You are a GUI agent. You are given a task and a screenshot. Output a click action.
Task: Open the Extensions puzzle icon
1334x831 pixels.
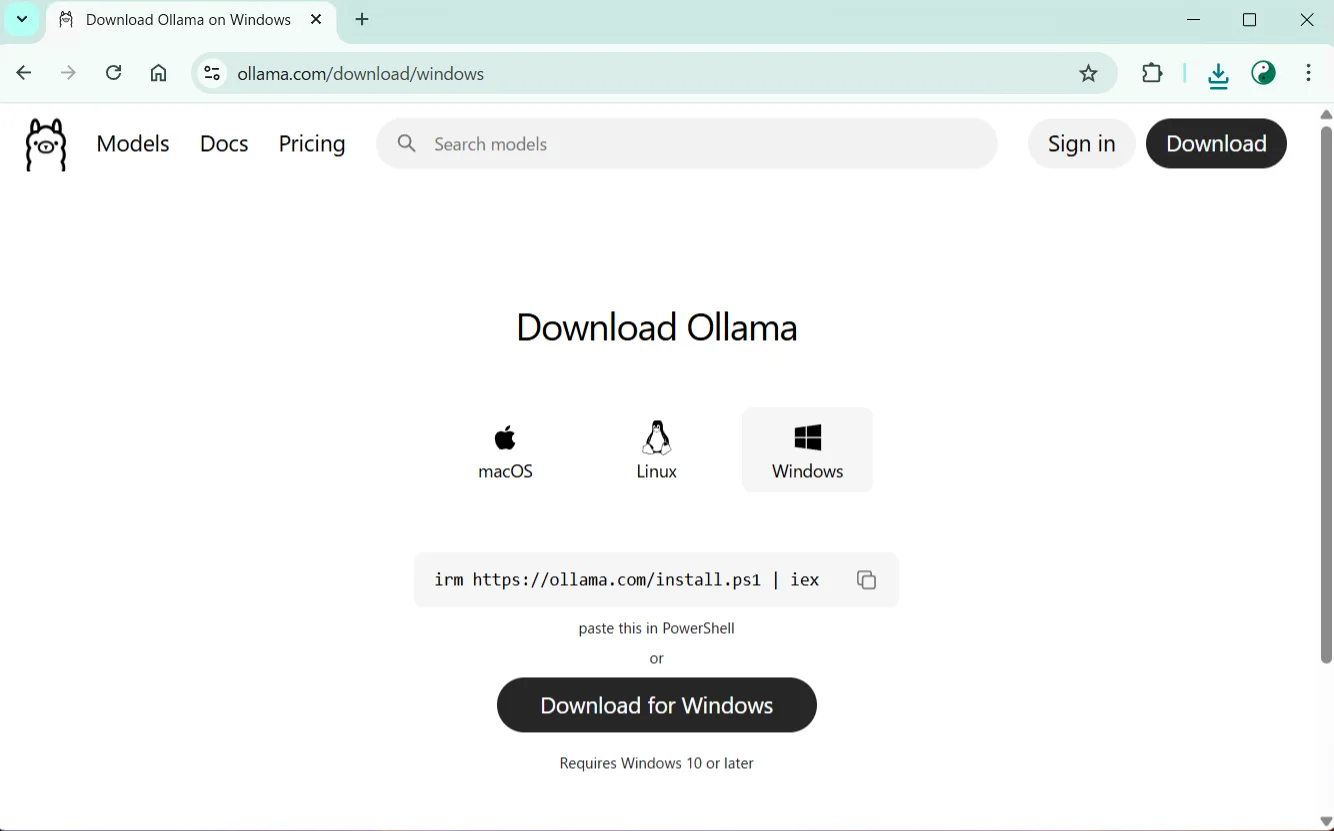point(1152,73)
